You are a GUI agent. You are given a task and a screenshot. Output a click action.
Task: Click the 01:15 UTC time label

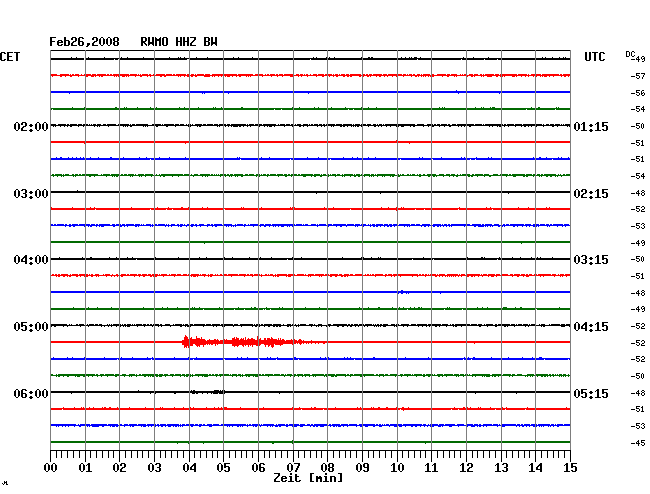(591, 126)
